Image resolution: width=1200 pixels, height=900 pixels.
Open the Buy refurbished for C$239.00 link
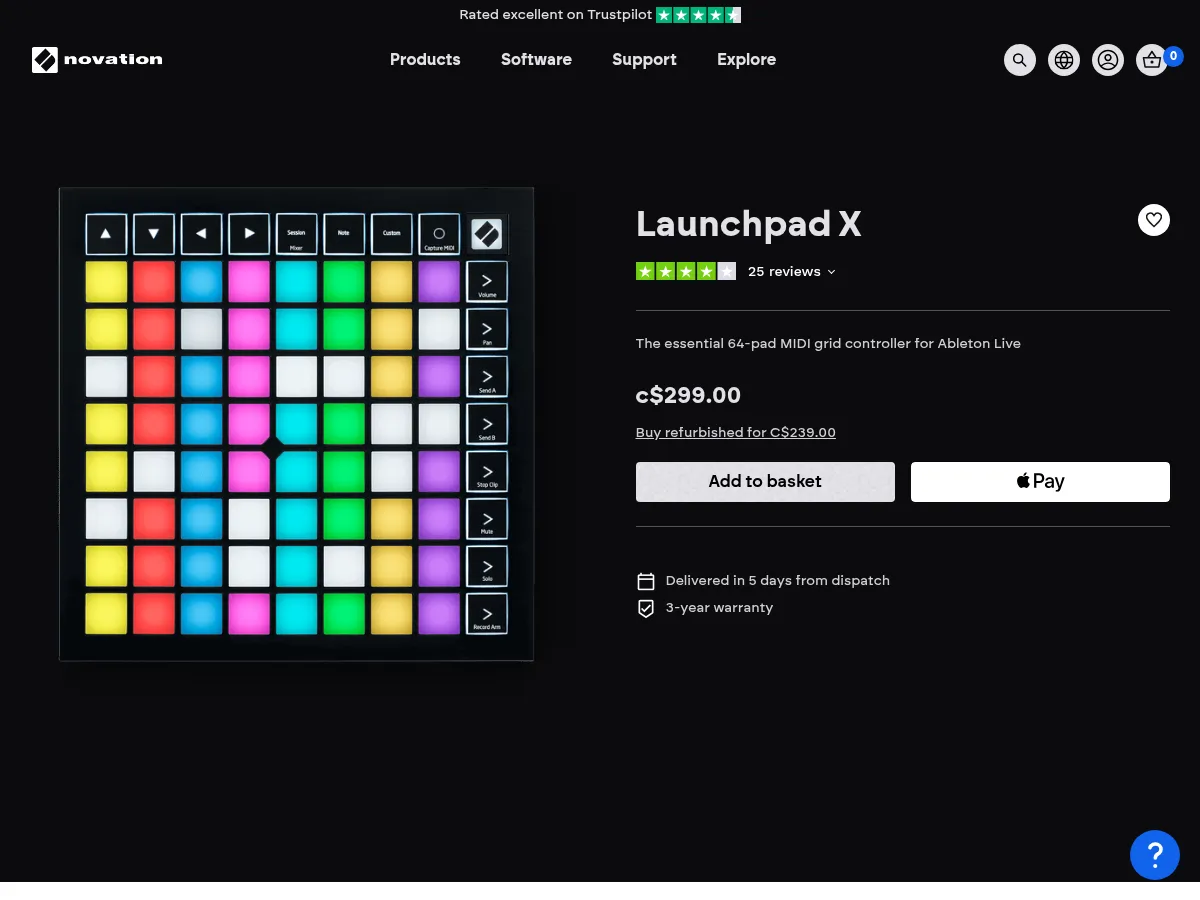coord(735,432)
